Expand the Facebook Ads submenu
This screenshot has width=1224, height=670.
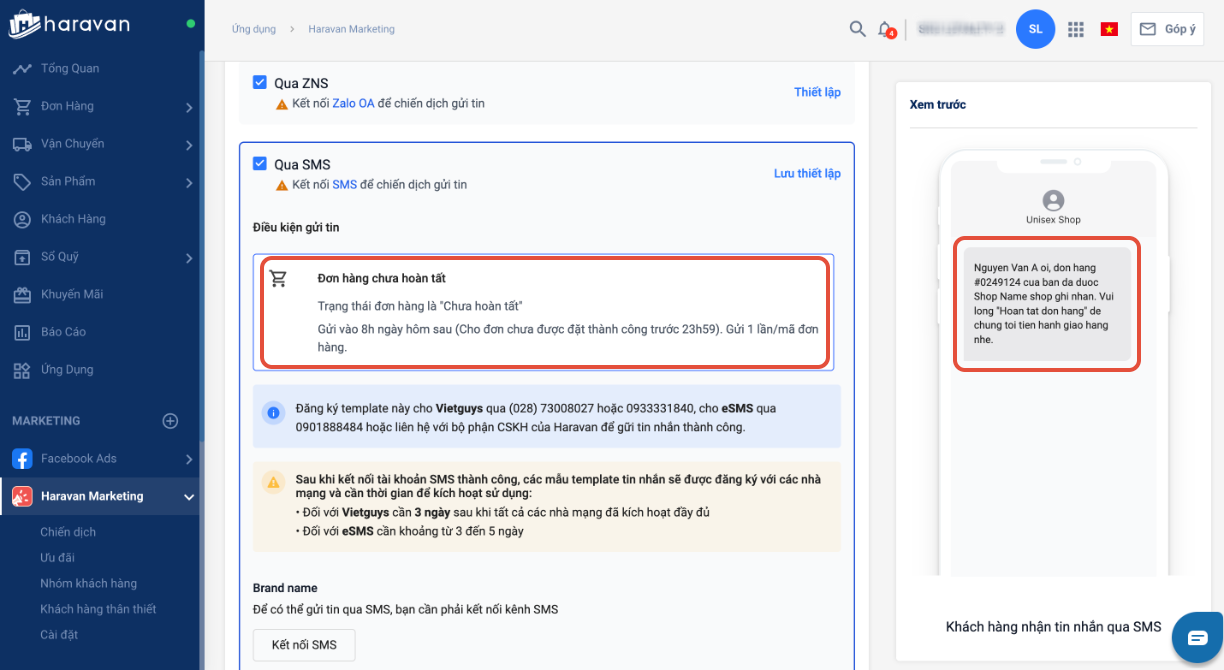pos(189,459)
